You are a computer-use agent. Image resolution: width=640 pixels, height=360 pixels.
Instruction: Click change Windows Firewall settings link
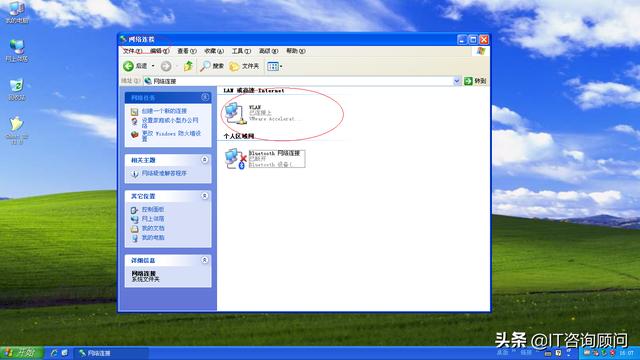pos(171,136)
